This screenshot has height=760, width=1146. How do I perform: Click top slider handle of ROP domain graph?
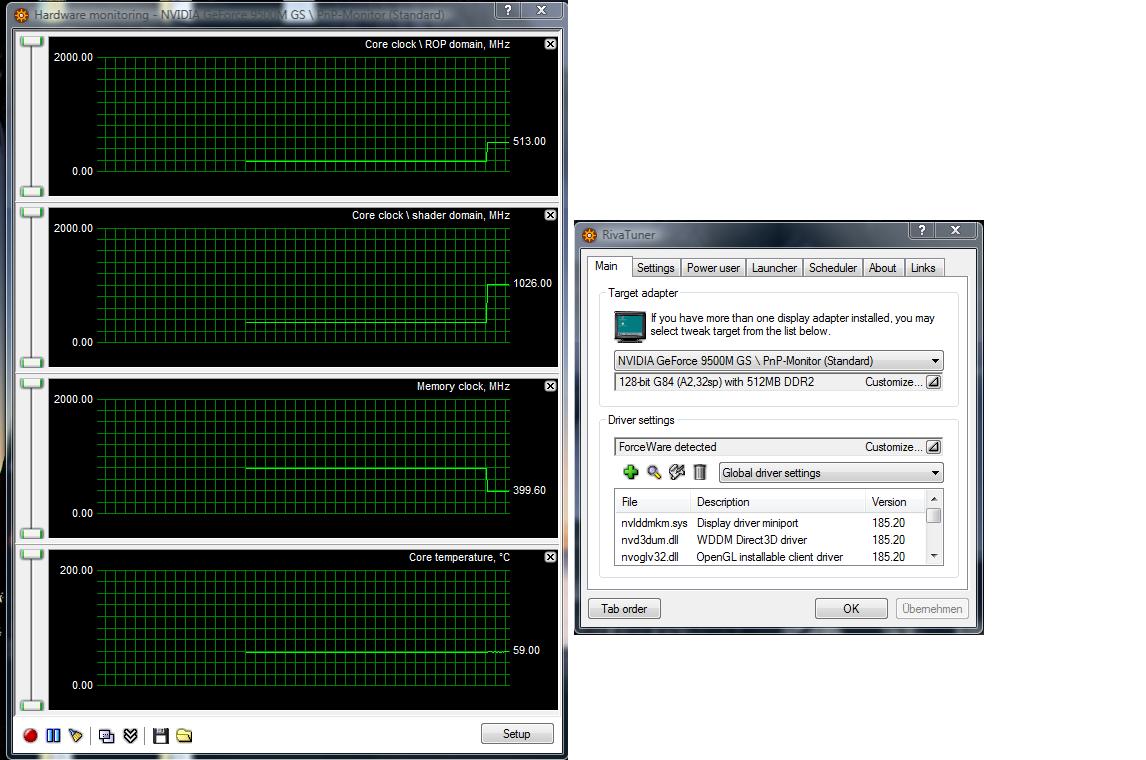[x=31, y=42]
